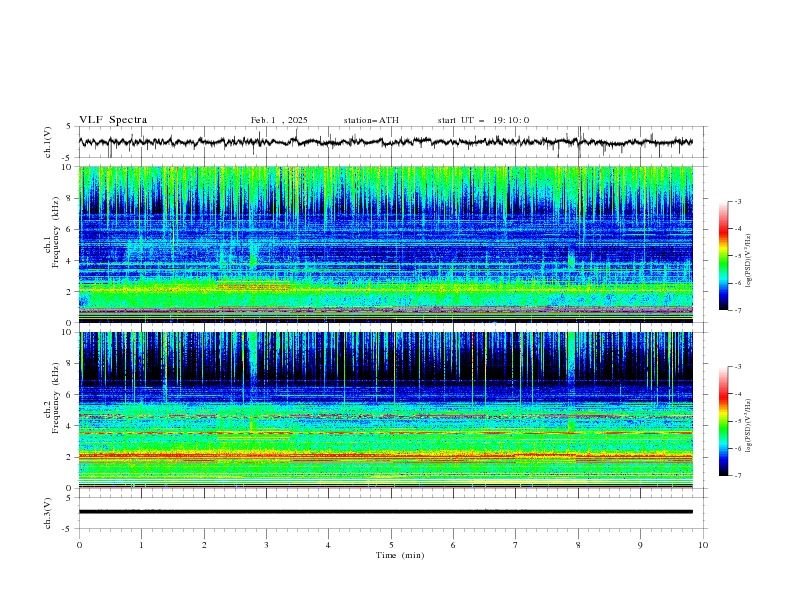Click time axis tick label "10"

[703, 545]
